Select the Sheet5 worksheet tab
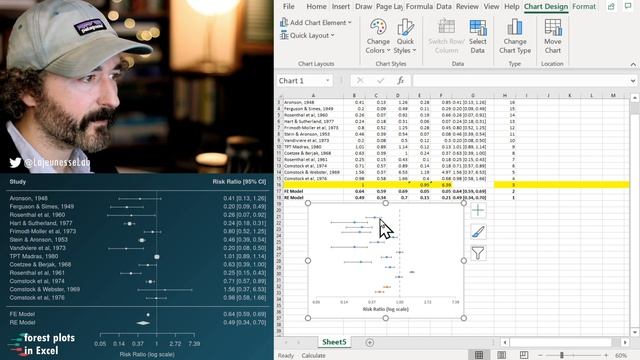640x360 pixels. 334,342
